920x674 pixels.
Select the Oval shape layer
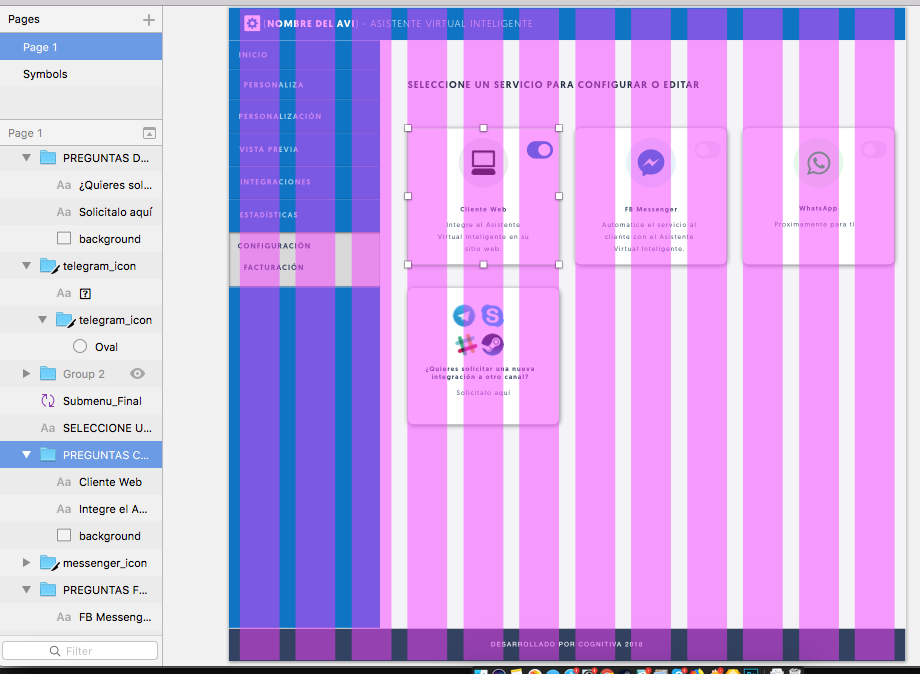[x=81, y=347]
